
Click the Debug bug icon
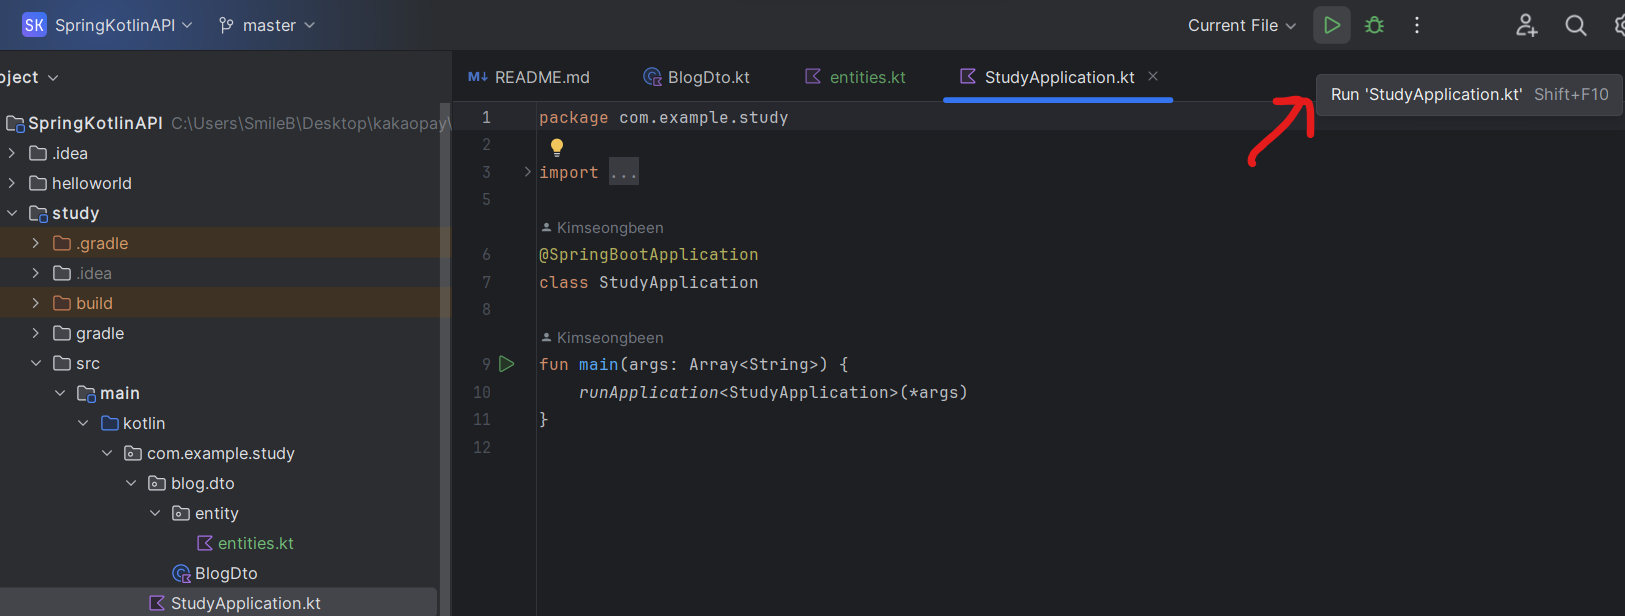pyautogui.click(x=1375, y=25)
